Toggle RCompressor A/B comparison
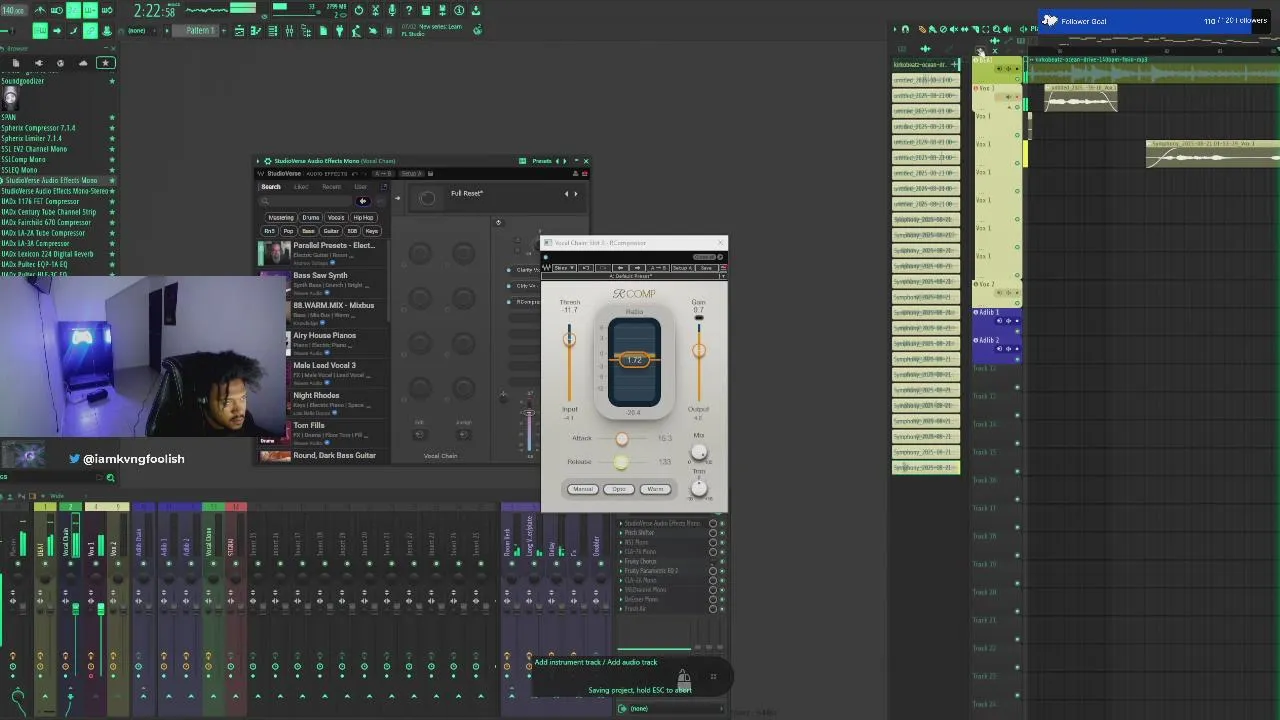1280x720 pixels. pyautogui.click(x=658, y=268)
